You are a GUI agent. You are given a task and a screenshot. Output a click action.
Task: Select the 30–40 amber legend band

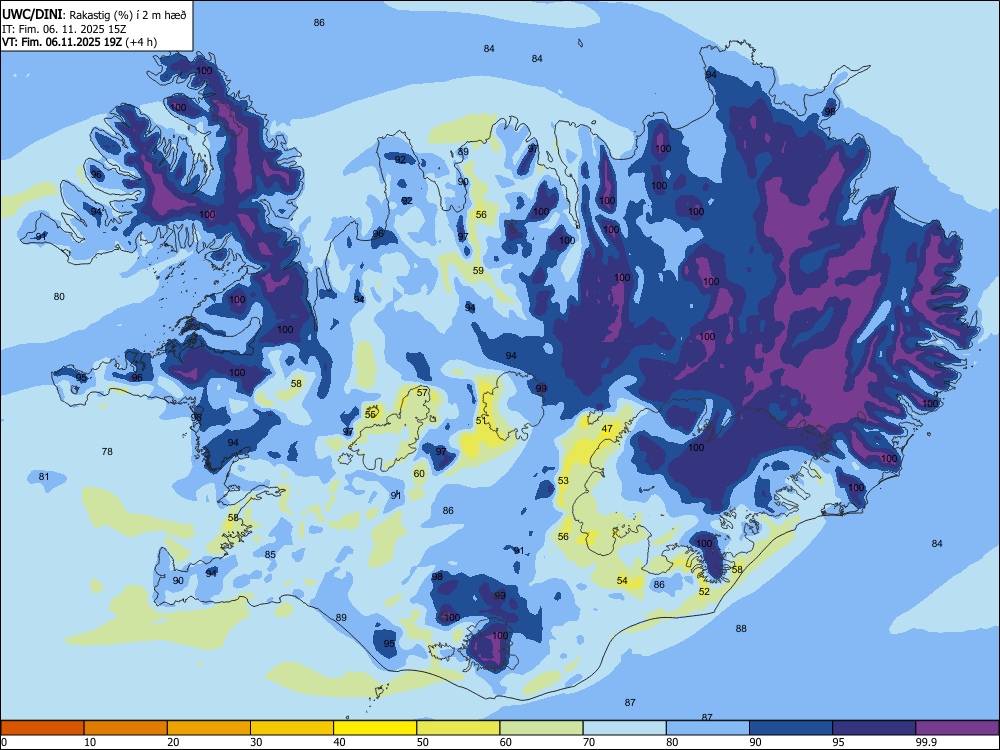[x=292, y=728]
